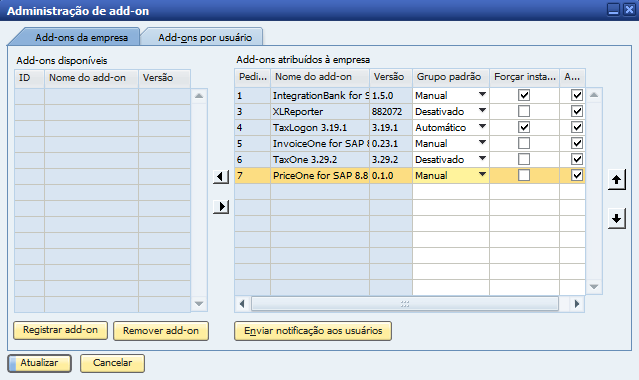Select TaxLogon 3.19.1 name cell
Viewport: 639px width, 380px height.
tap(320, 127)
